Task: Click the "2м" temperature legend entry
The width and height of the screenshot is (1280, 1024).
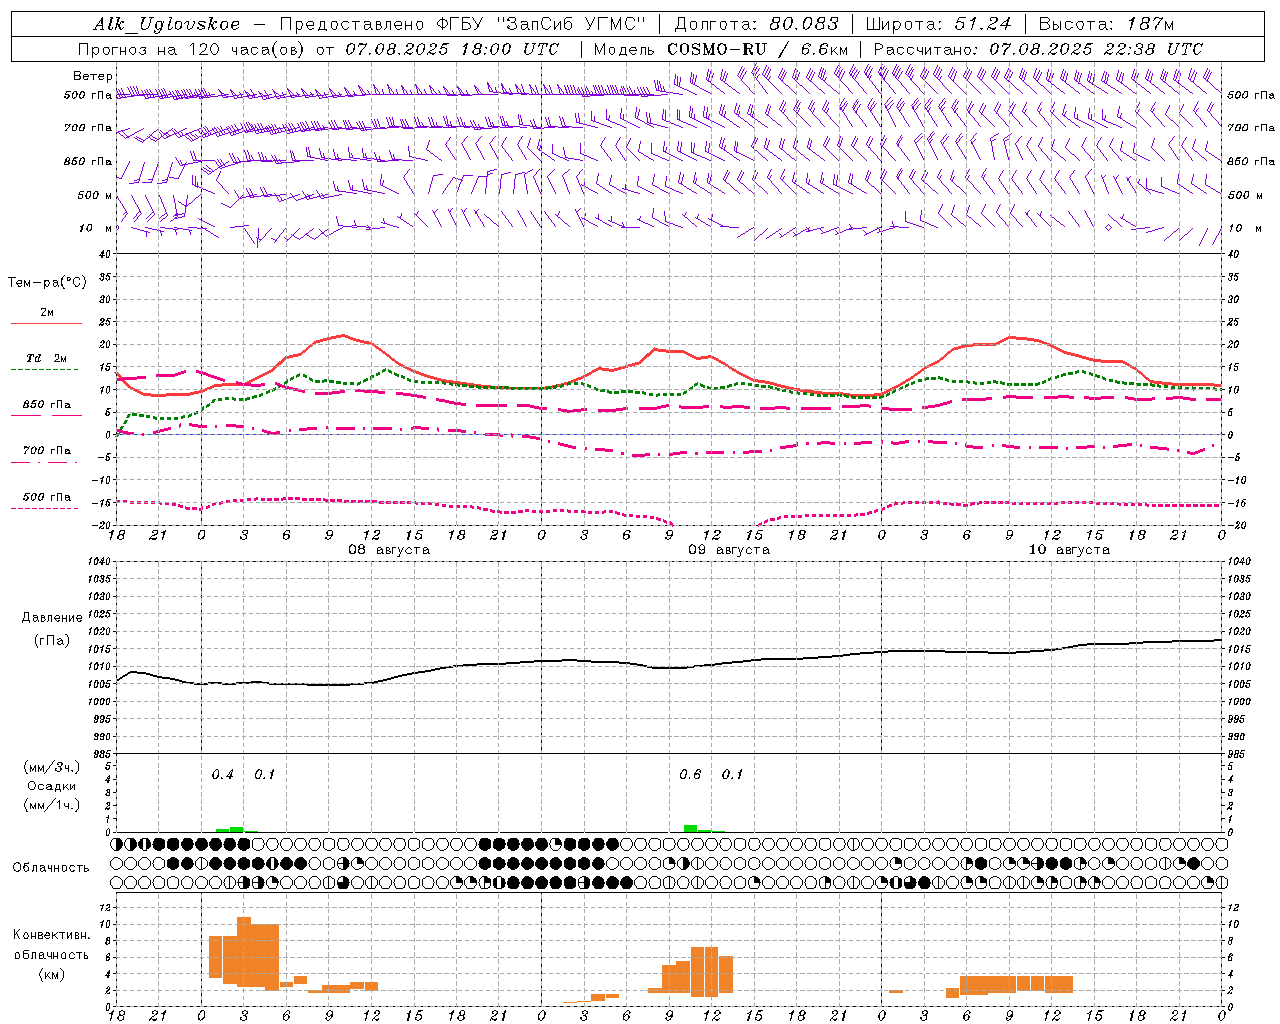Action: (47, 312)
